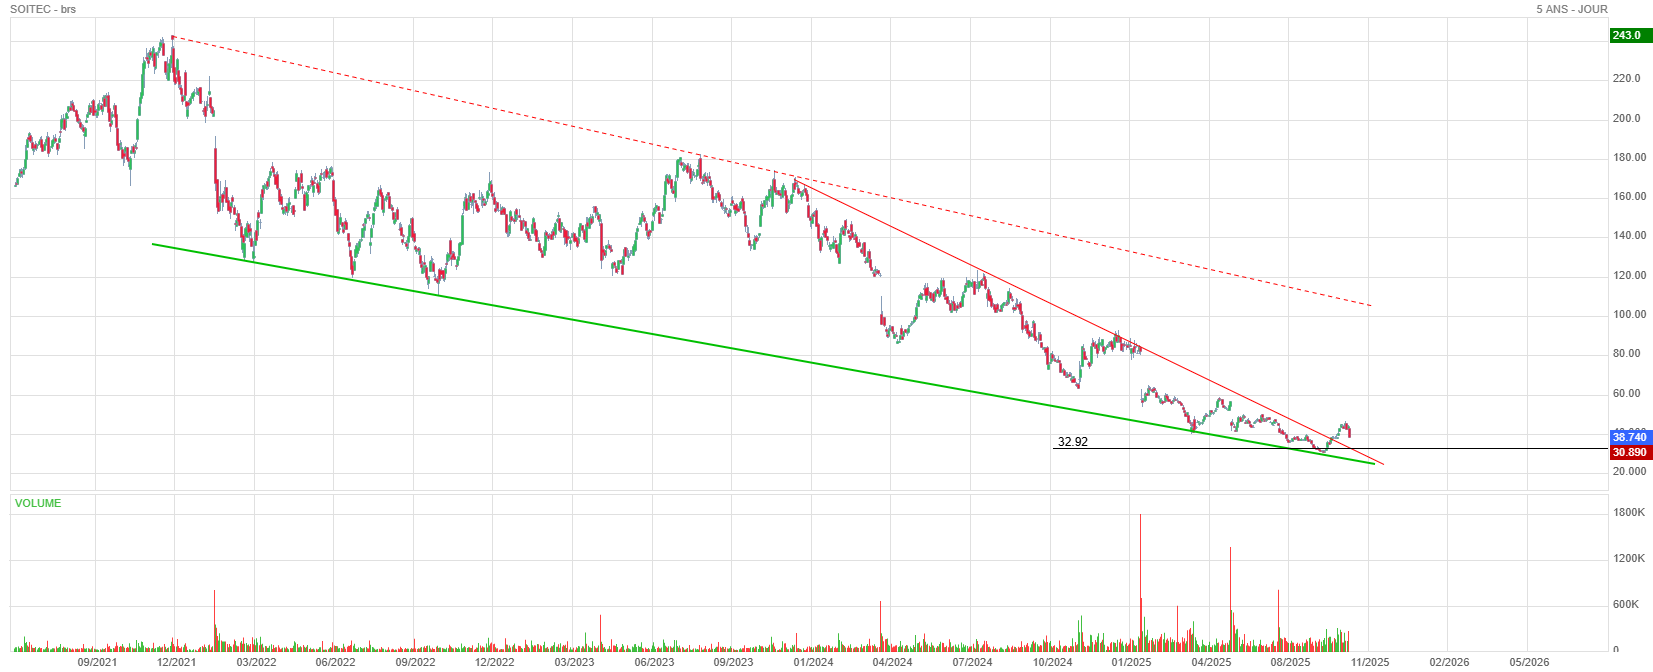Click the green VOLUME panel label
Viewport: 1653px width, 672px height.
(38, 503)
